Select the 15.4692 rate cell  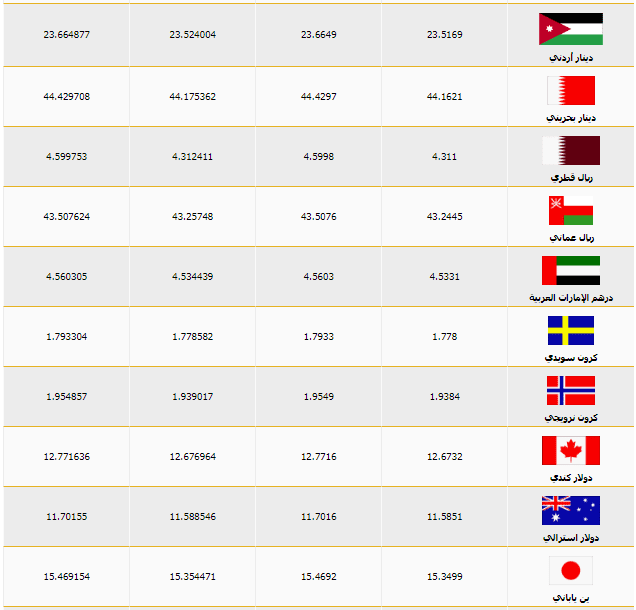click(319, 577)
